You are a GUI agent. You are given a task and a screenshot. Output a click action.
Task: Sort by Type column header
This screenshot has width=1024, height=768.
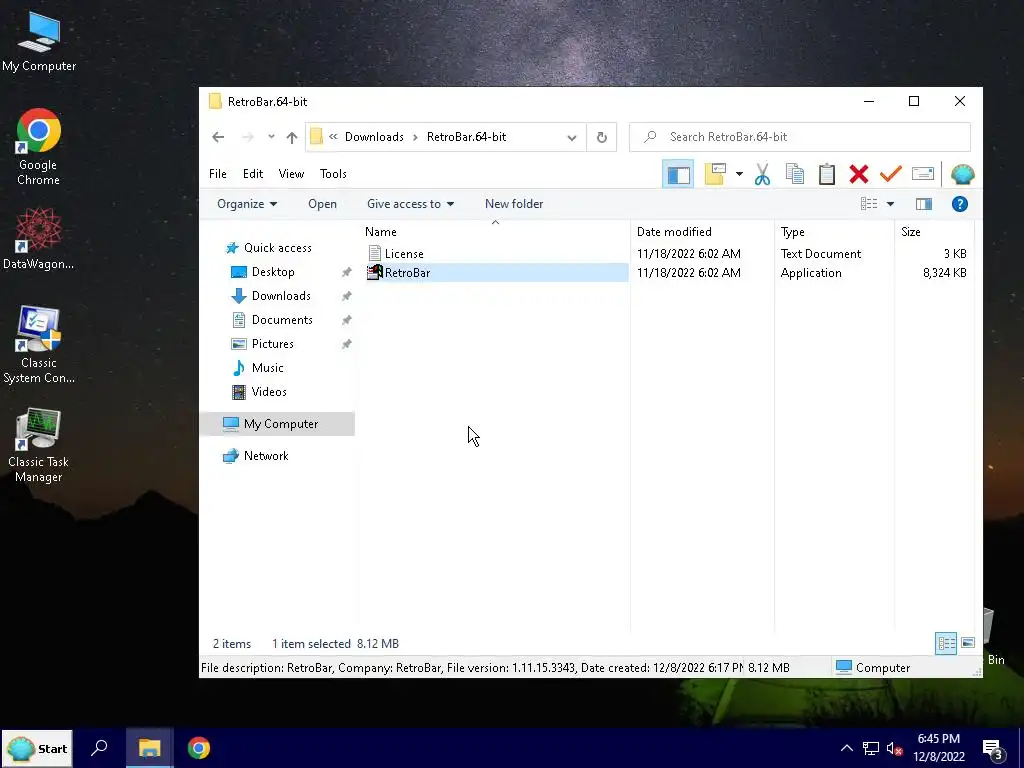835,232
